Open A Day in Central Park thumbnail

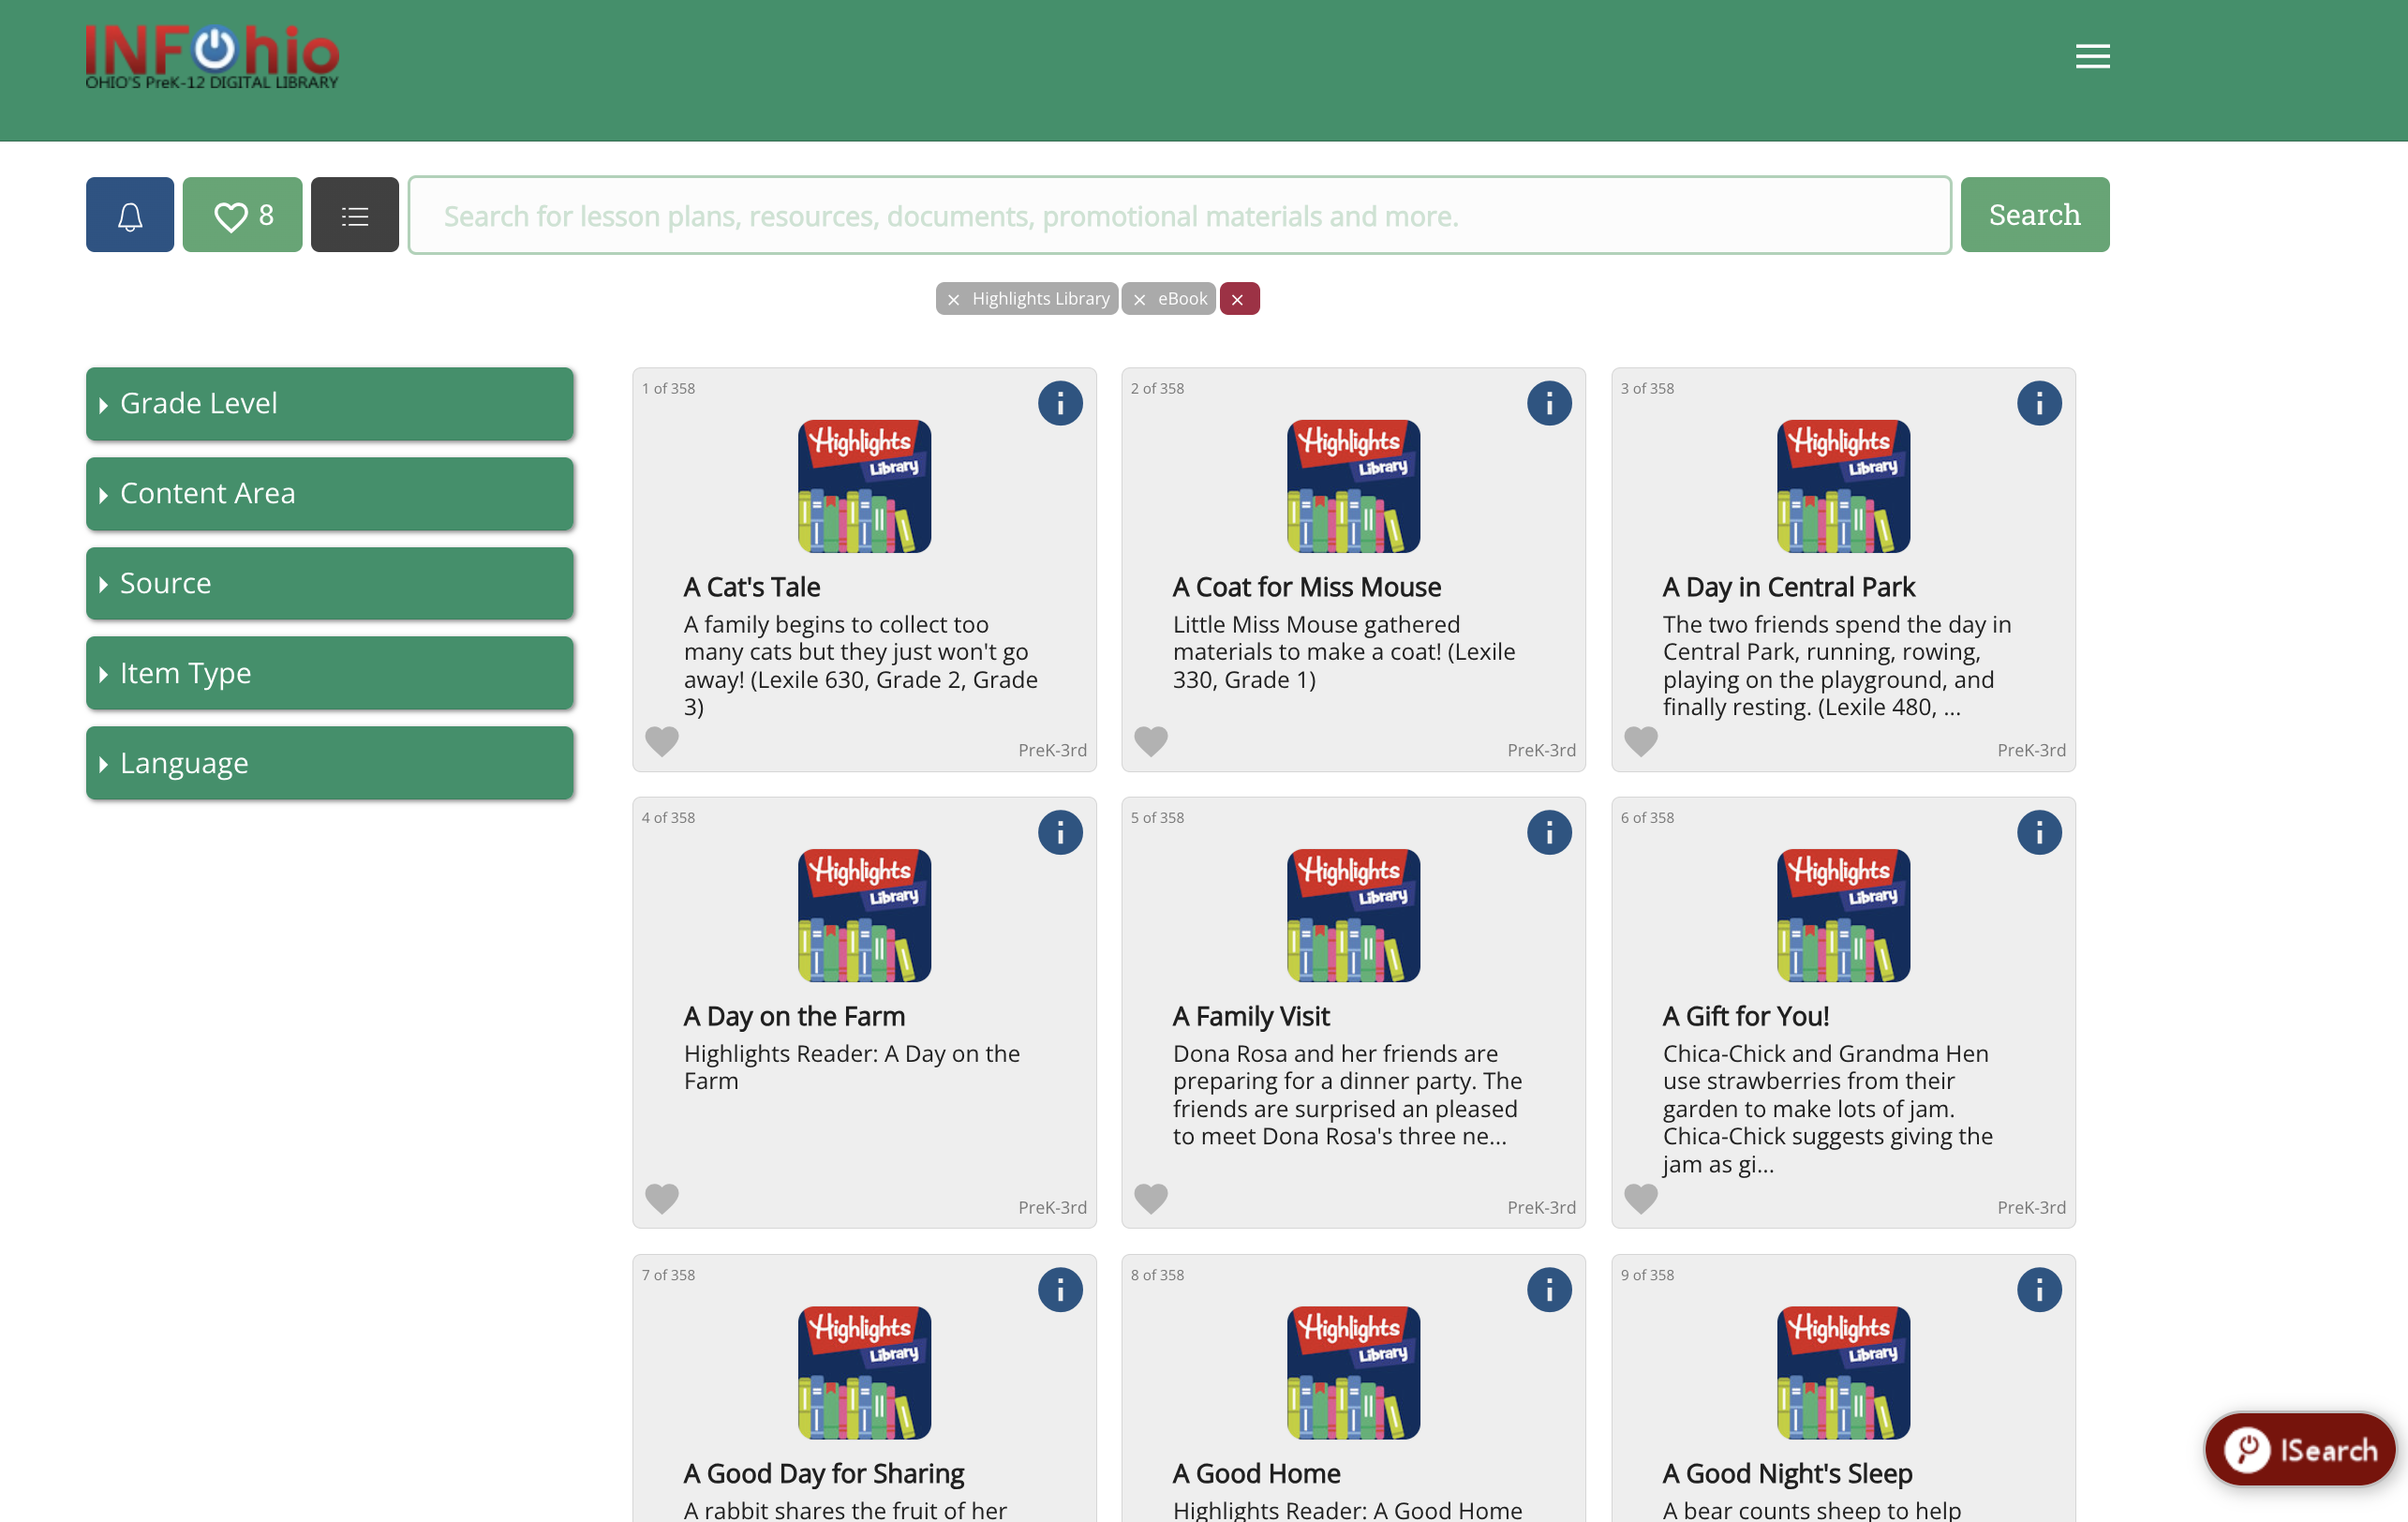pyautogui.click(x=1843, y=487)
